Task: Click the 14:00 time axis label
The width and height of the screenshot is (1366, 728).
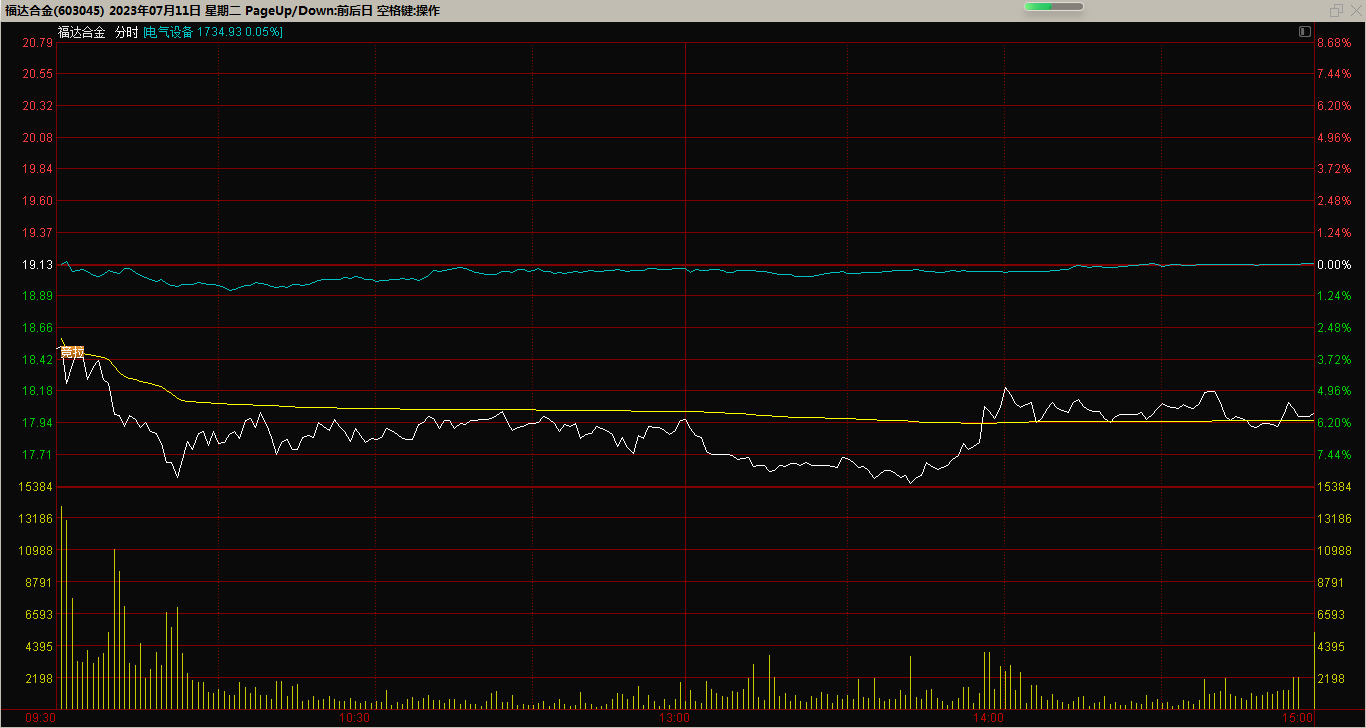Action: coord(988,718)
